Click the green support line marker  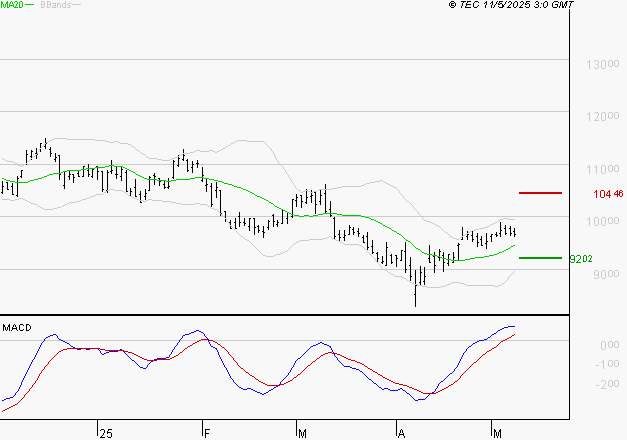click(540, 257)
